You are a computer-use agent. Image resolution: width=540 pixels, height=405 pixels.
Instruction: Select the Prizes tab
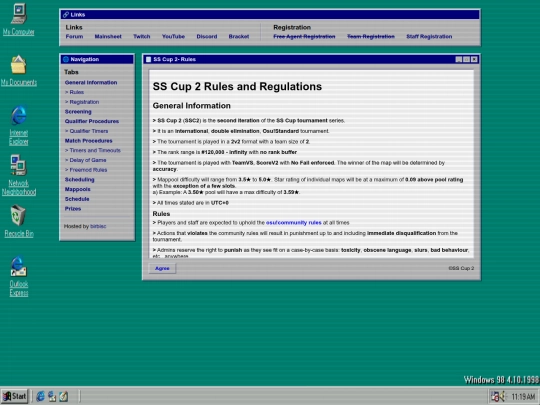73,209
